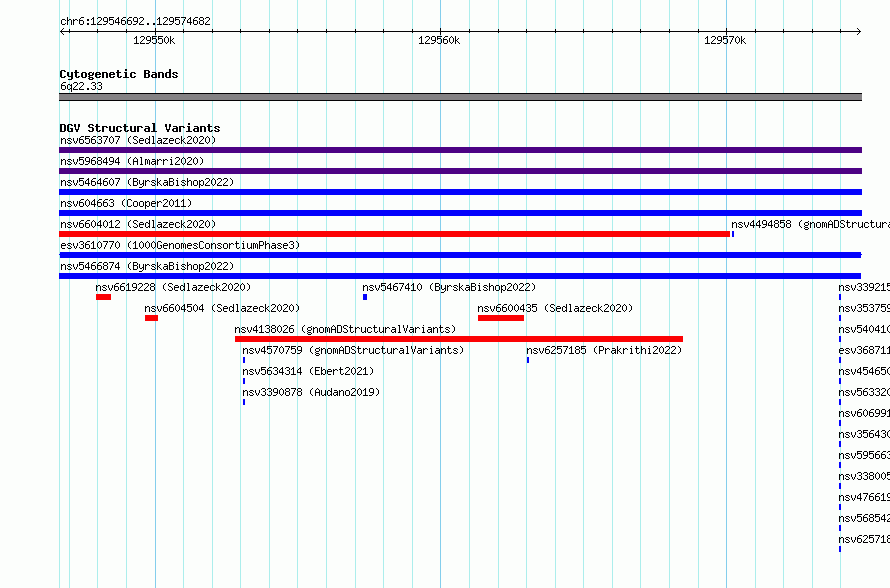Image resolution: width=890 pixels, height=588 pixels.
Task: Open variant nsv5634314 (Ebert2021) label
Action: coord(308,371)
